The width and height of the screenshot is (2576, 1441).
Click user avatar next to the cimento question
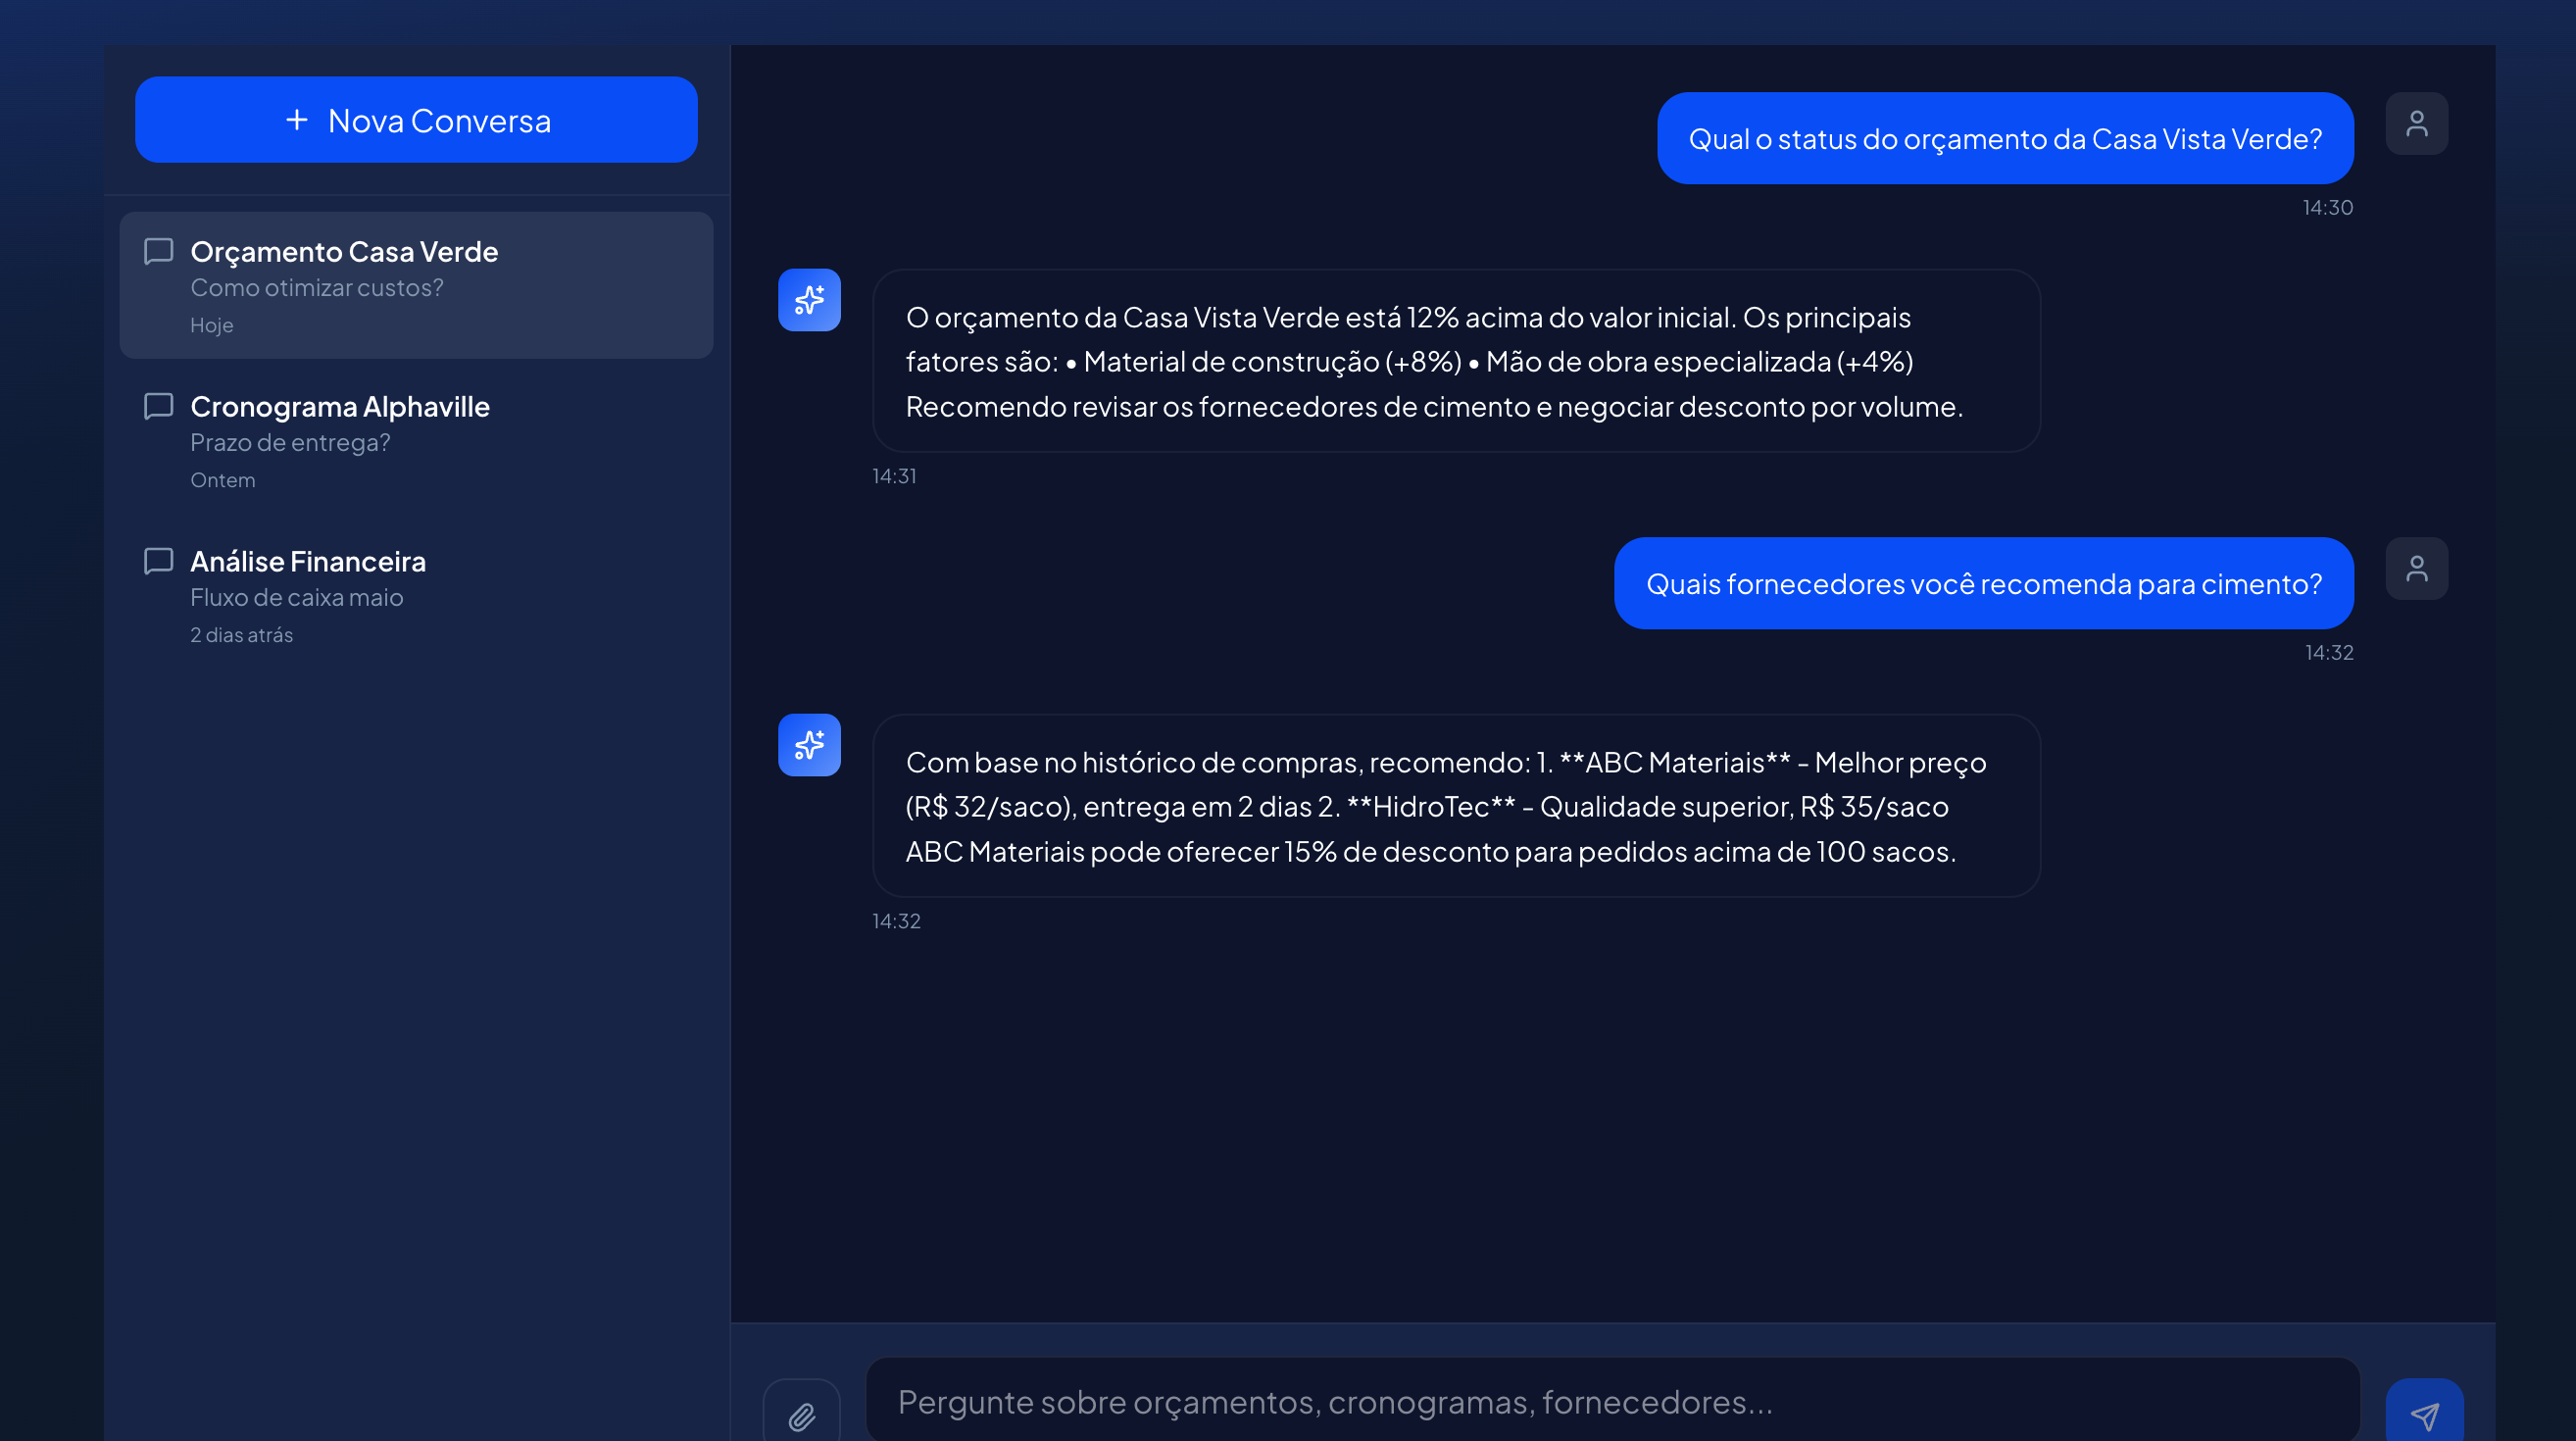(x=2417, y=569)
